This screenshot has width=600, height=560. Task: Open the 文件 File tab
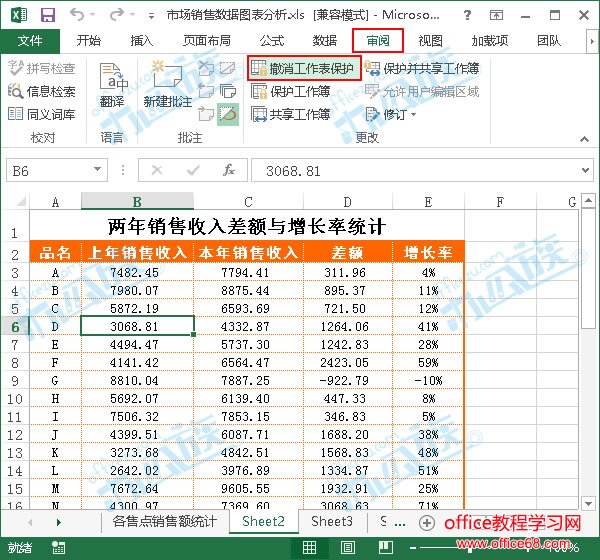coord(30,41)
